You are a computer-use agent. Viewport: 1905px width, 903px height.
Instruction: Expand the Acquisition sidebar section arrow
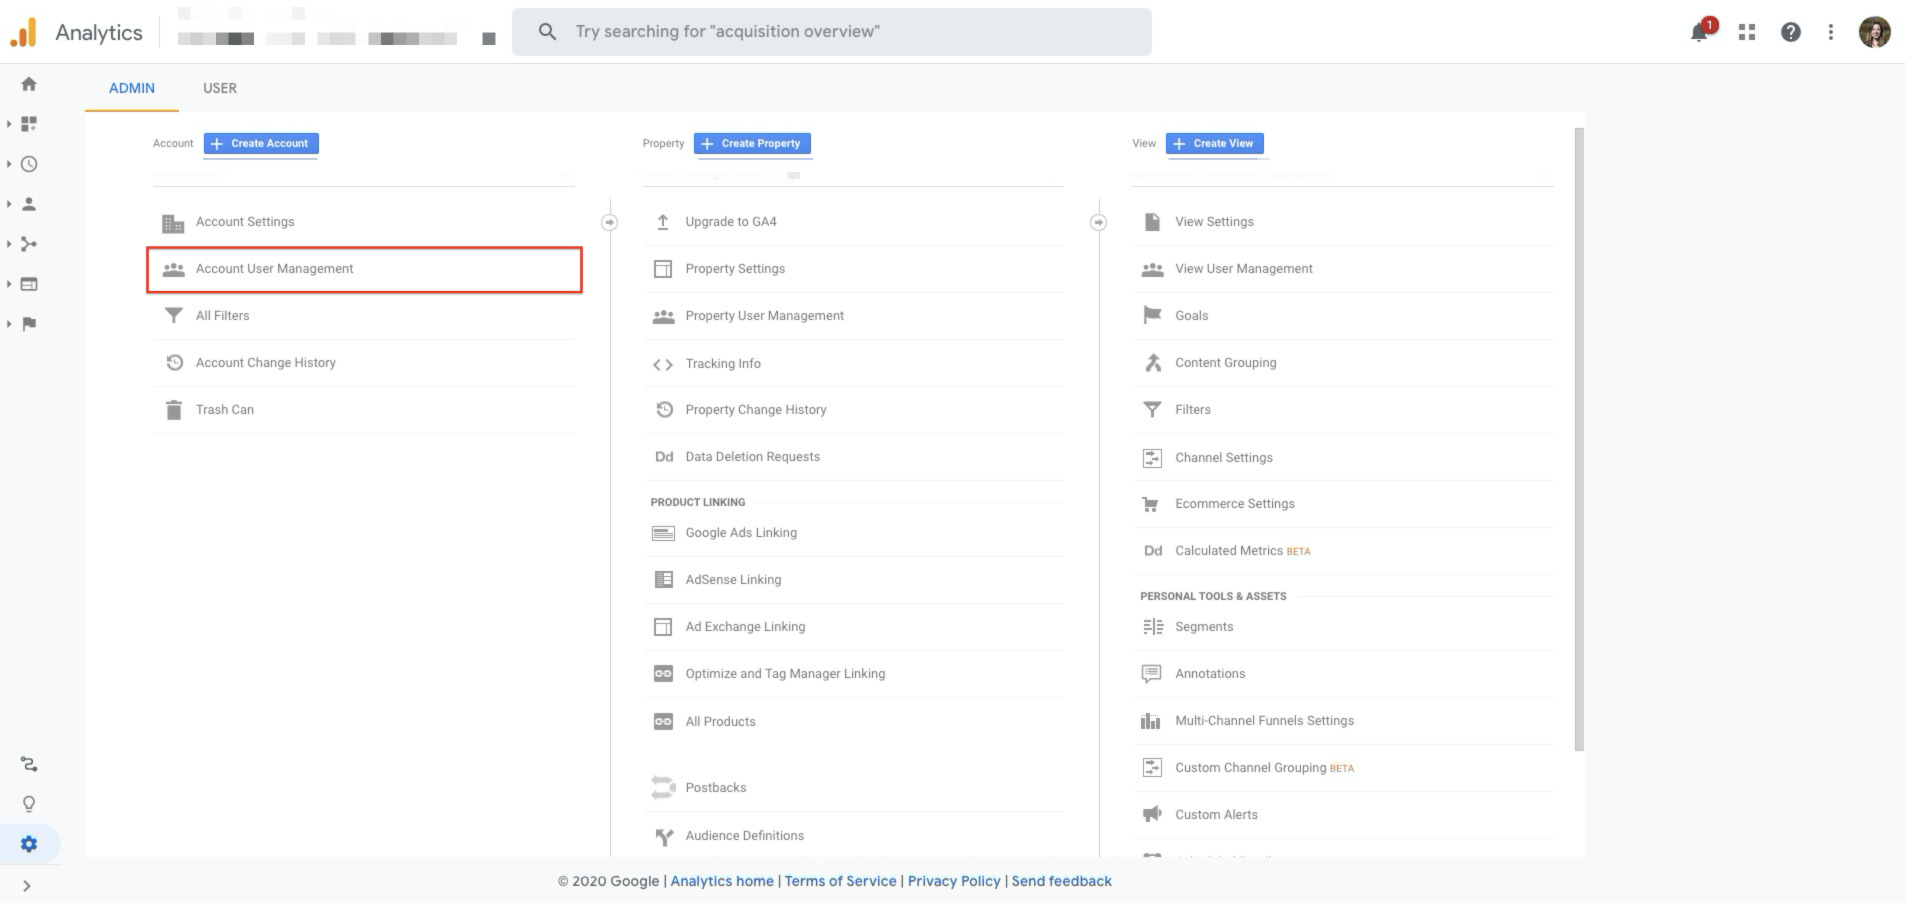click(9, 244)
